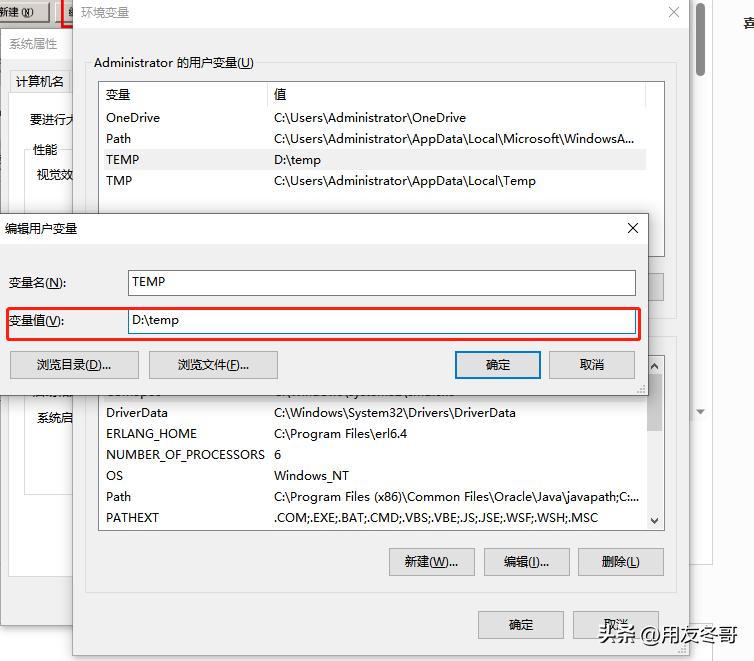
Task: Click C:\Users\Administrator\OneDrive value cell
Action: click(370, 118)
